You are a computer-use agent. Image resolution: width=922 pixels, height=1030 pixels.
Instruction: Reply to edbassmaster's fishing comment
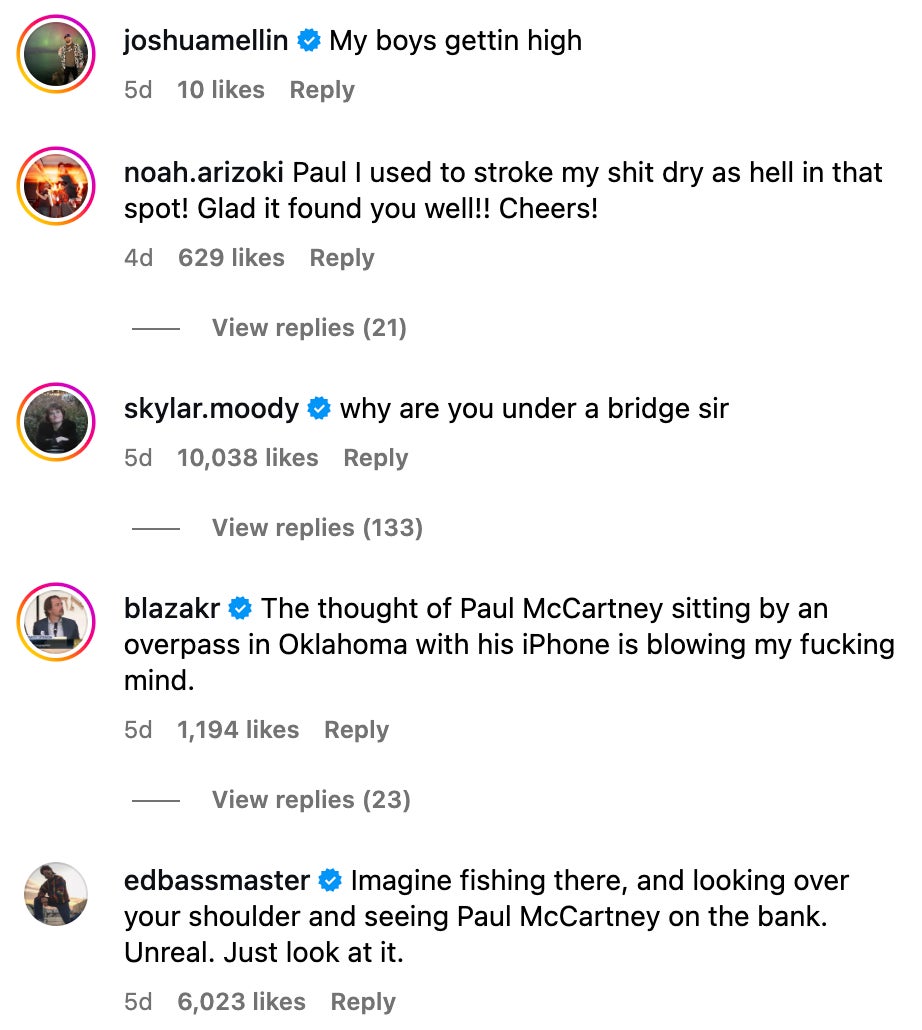coord(363,1002)
